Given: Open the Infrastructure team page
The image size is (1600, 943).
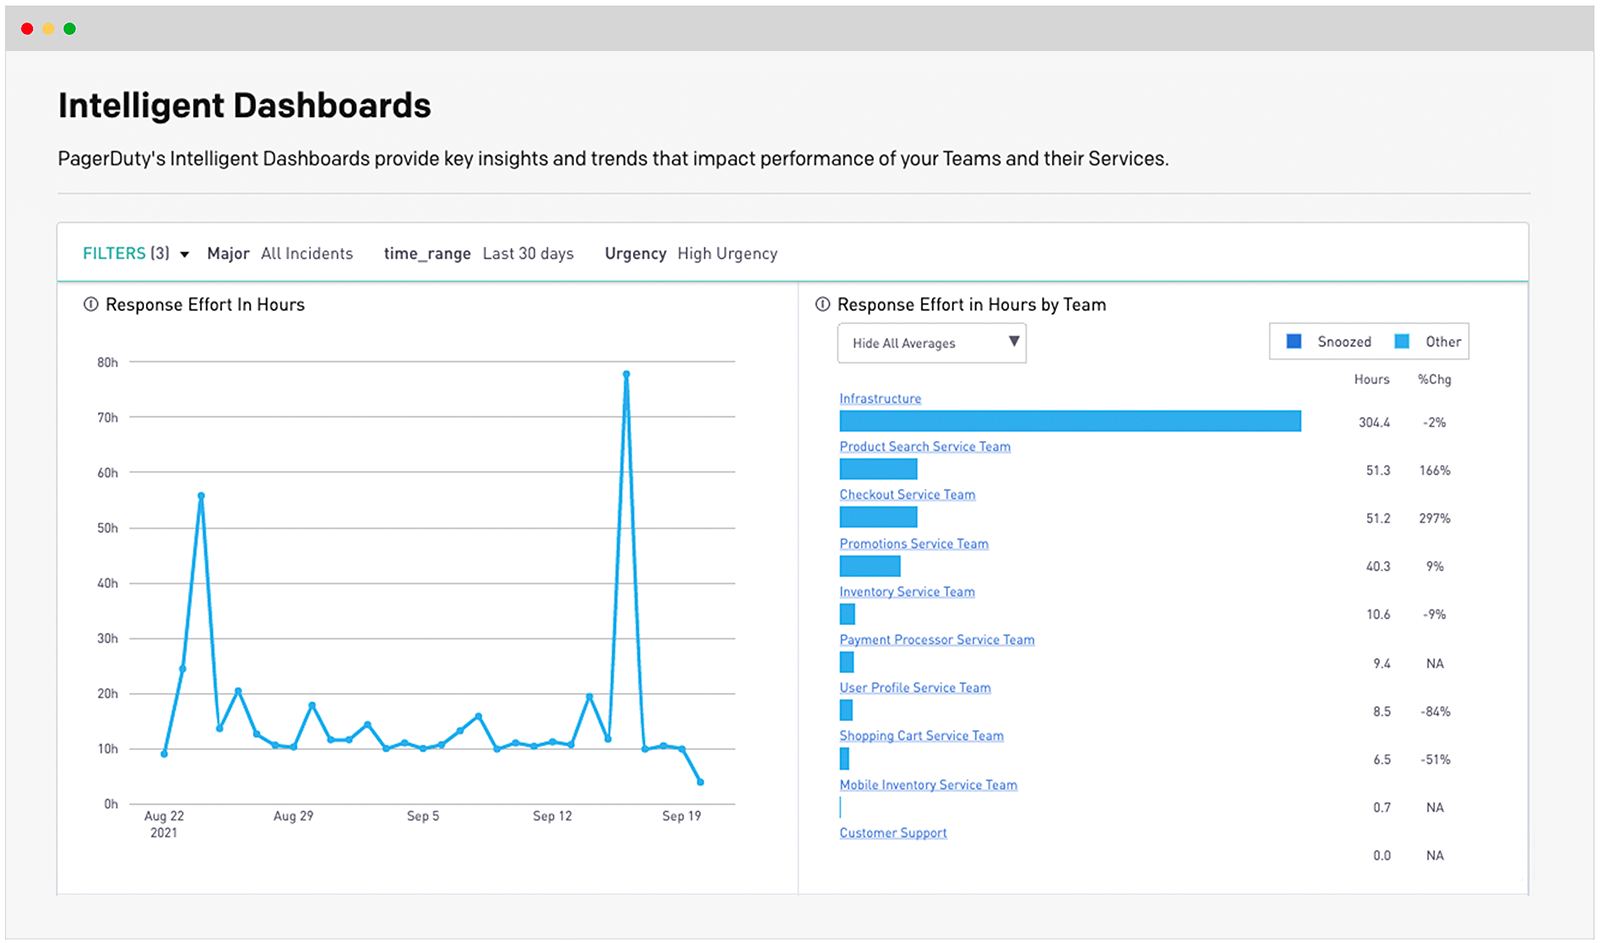Looking at the screenshot, I should 880,398.
